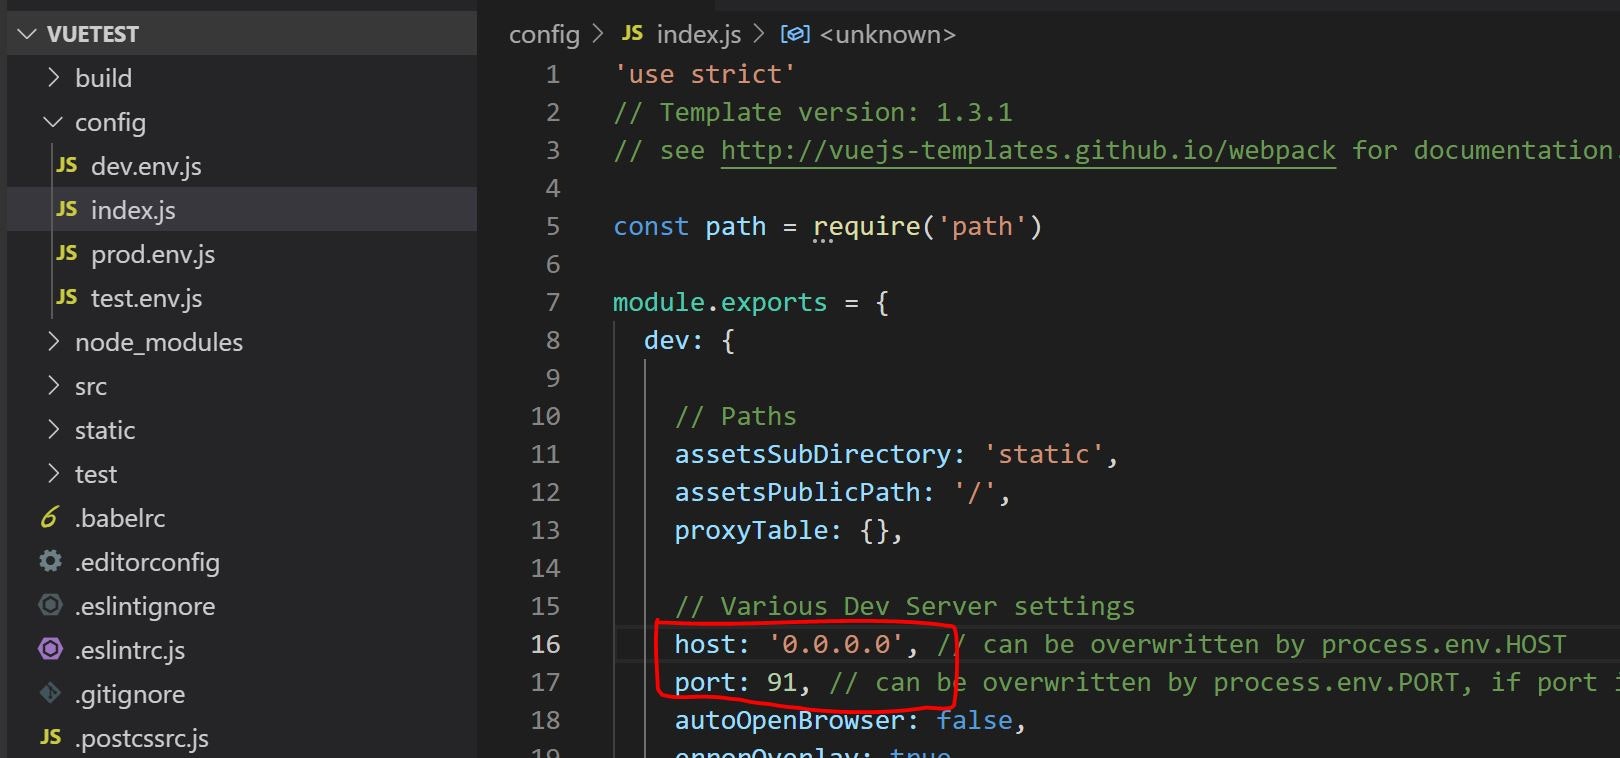The width and height of the screenshot is (1620, 758).
Task: Open dev.env.js in the explorer
Action: coord(146,166)
